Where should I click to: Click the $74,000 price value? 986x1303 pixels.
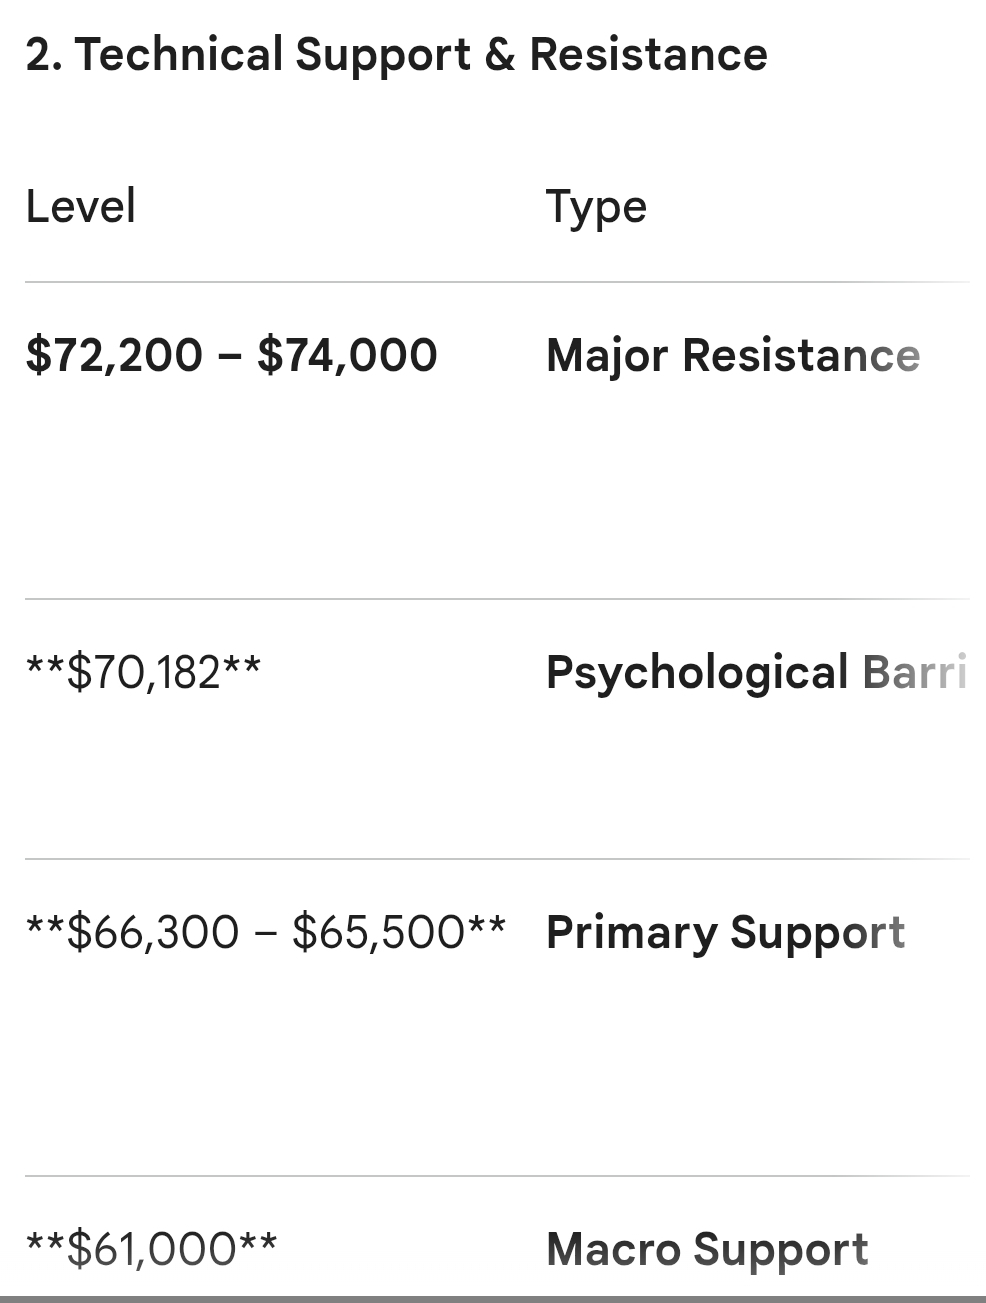347,356
